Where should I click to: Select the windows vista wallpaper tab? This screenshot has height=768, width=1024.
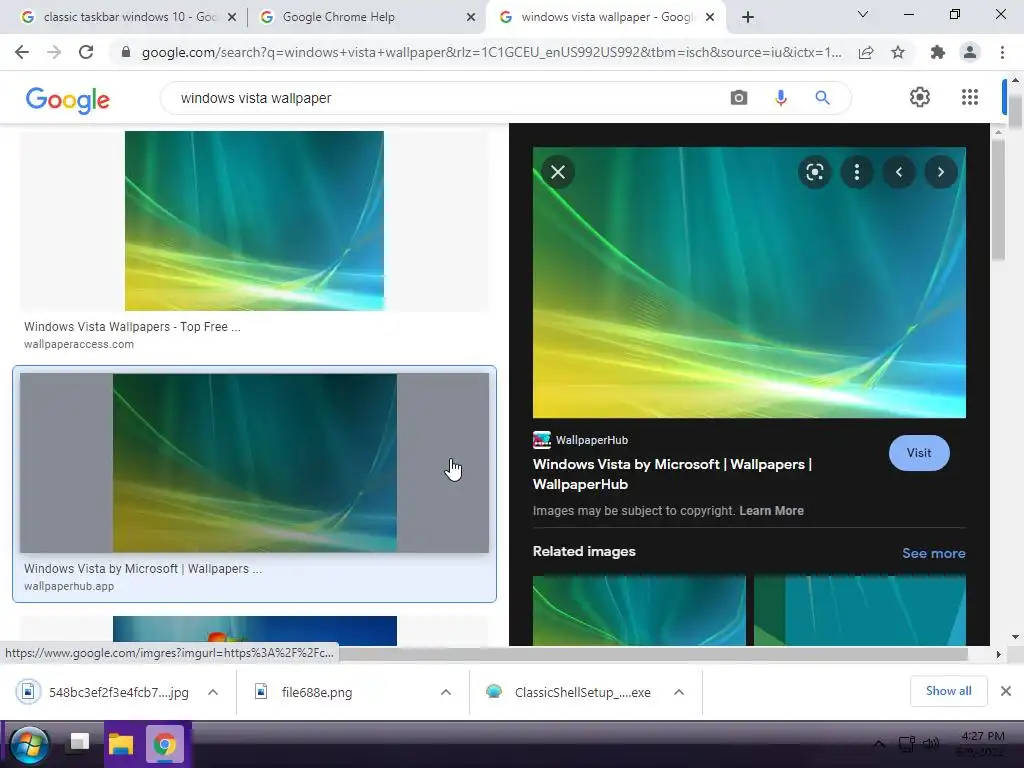point(607,17)
